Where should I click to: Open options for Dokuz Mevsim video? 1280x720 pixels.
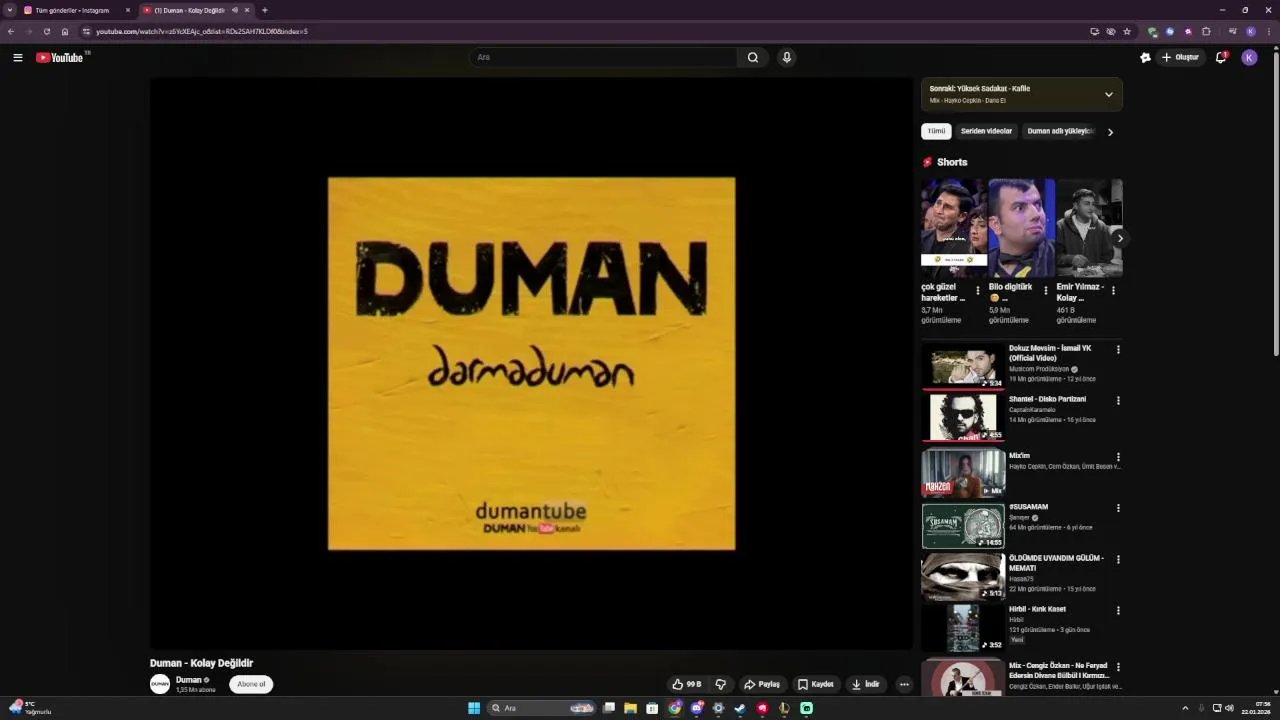(1118, 349)
